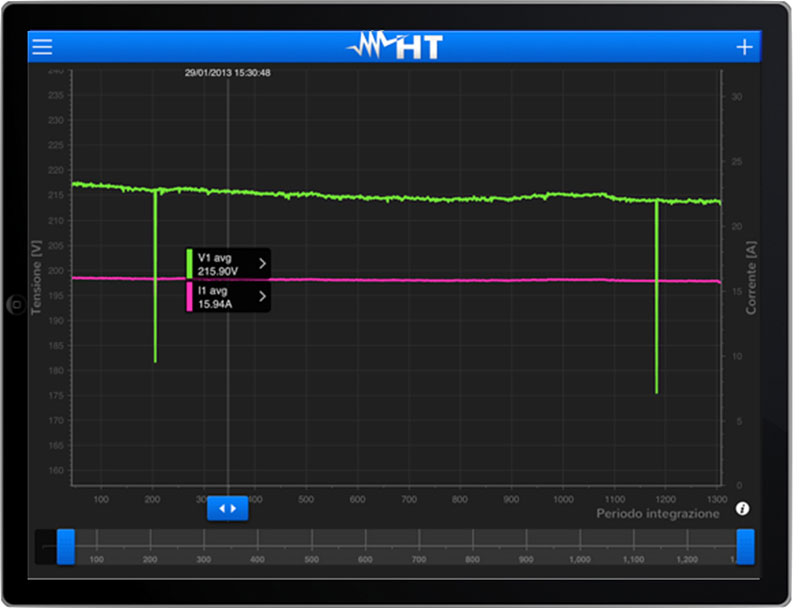
Task: Click the Periodo integrazione axis label
Action: tap(657, 514)
